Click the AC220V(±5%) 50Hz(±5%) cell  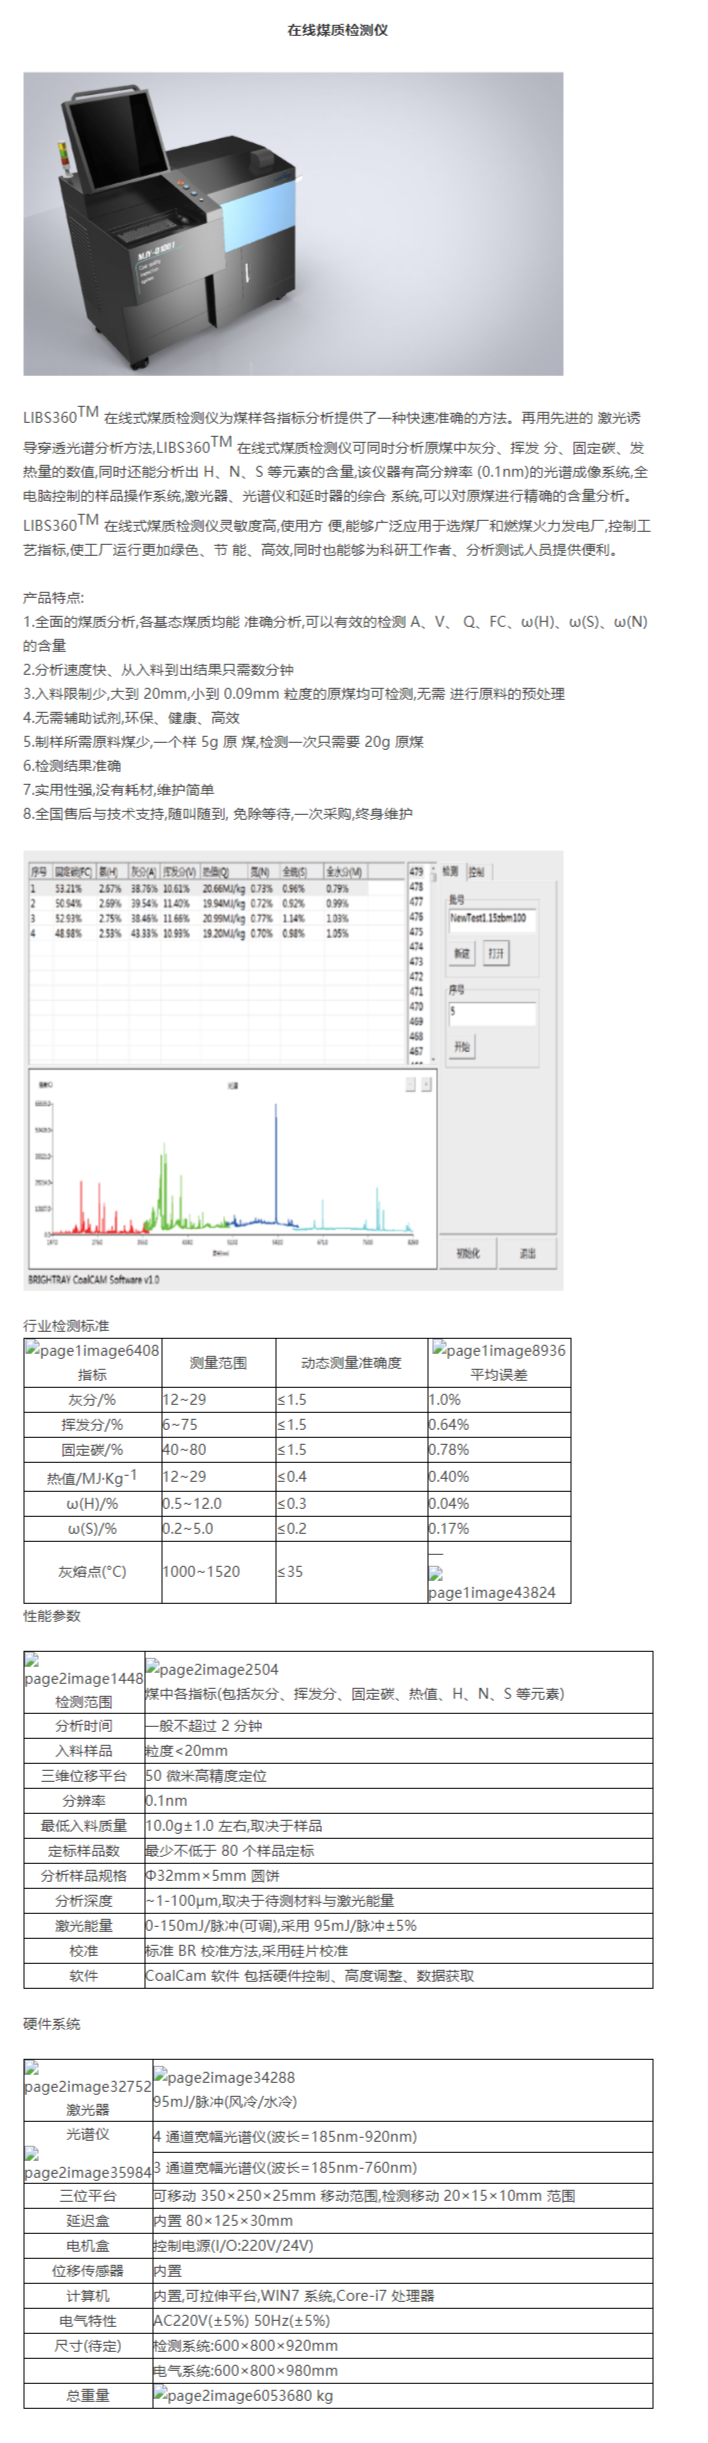click(402, 2320)
